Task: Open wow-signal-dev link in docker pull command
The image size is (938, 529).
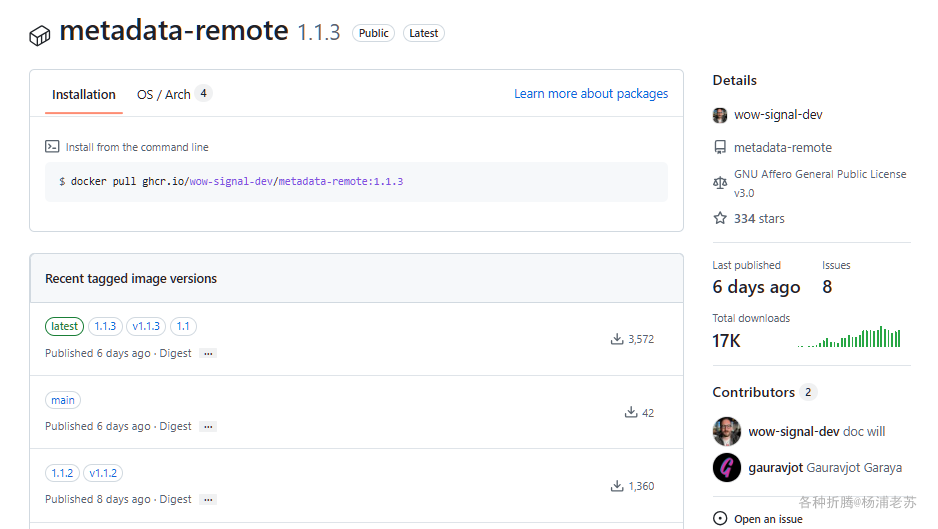Action: [x=231, y=181]
